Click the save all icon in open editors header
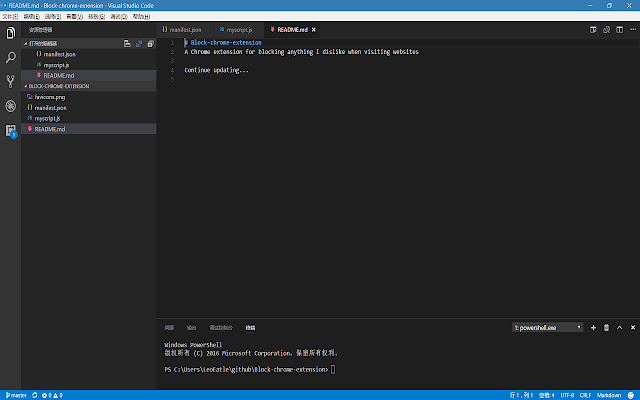 [x=139, y=44]
